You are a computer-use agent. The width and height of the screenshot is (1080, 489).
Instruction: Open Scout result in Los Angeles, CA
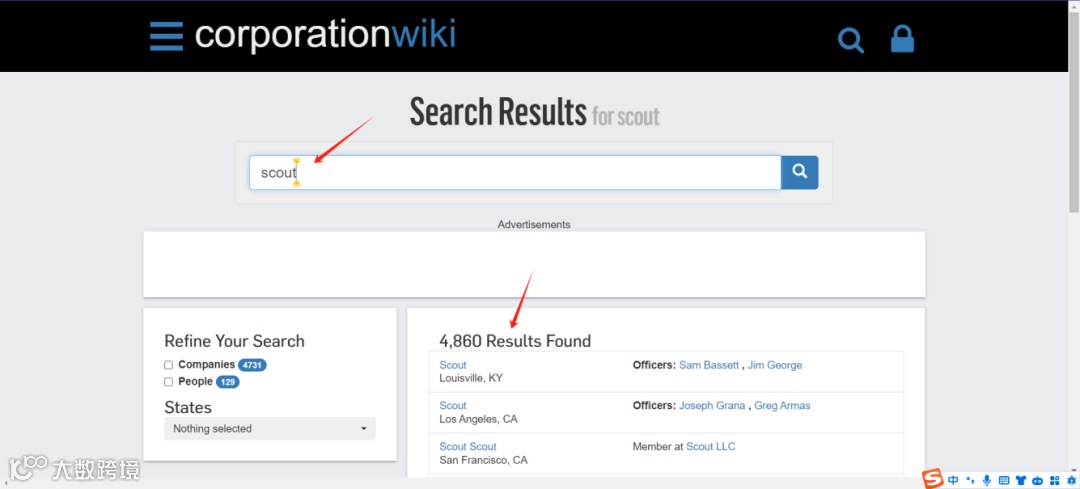click(x=453, y=406)
